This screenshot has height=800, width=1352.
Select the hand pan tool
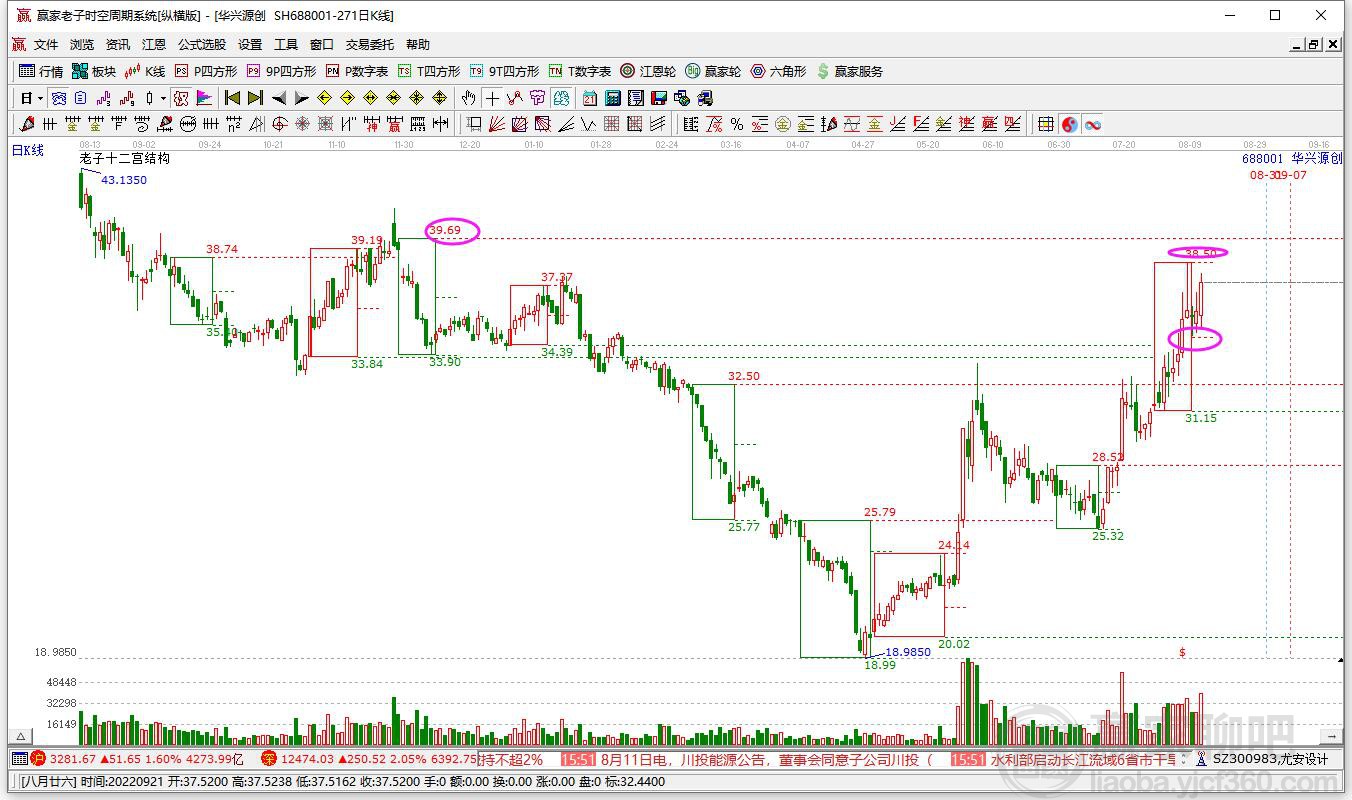pos(468,98)
